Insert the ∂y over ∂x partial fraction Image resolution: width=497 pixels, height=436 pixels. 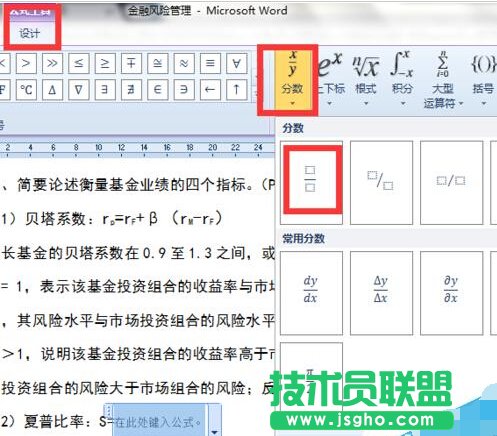(451, 293)
